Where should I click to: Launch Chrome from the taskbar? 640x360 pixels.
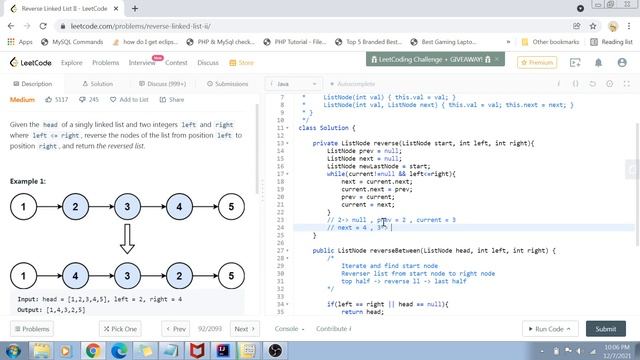pyautogui.click(x=93, y=351)
